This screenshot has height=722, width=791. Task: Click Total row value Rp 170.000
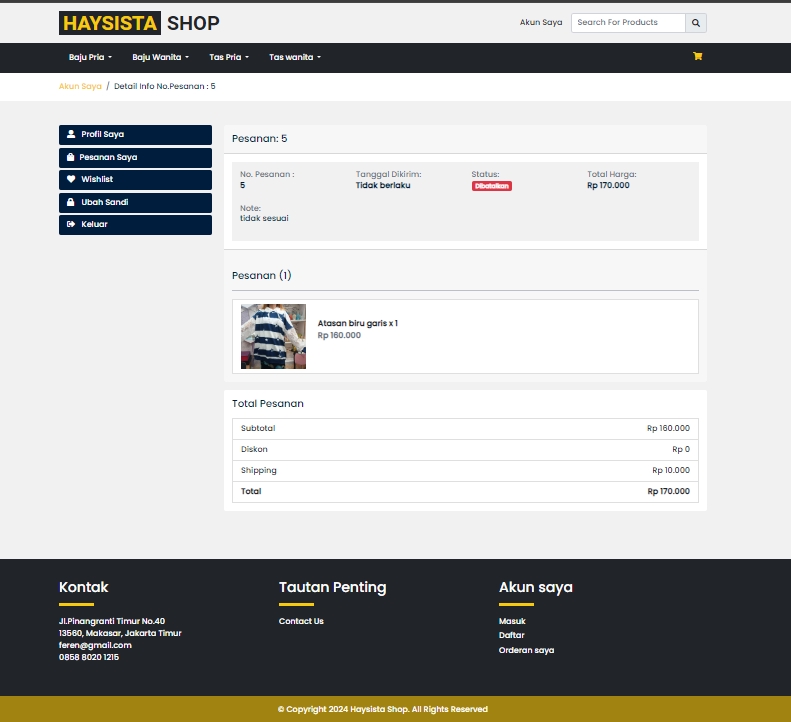coord(668,491)
